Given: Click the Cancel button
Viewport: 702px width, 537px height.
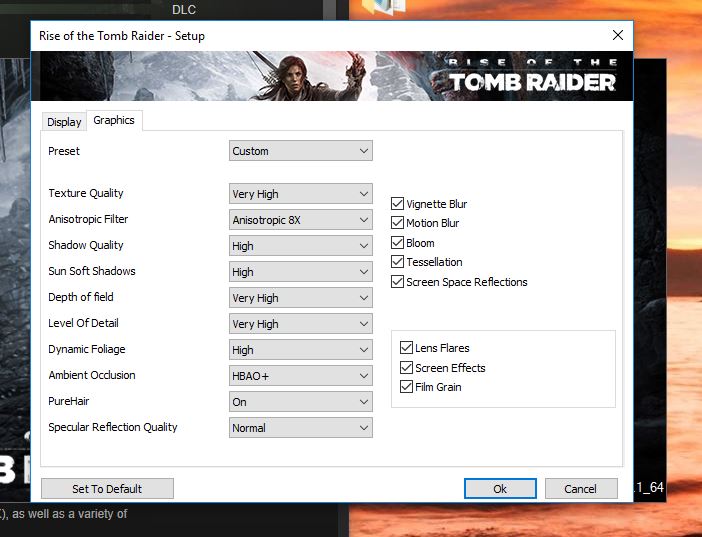Looking at the screenshot, I should click(x=581, y=489).
